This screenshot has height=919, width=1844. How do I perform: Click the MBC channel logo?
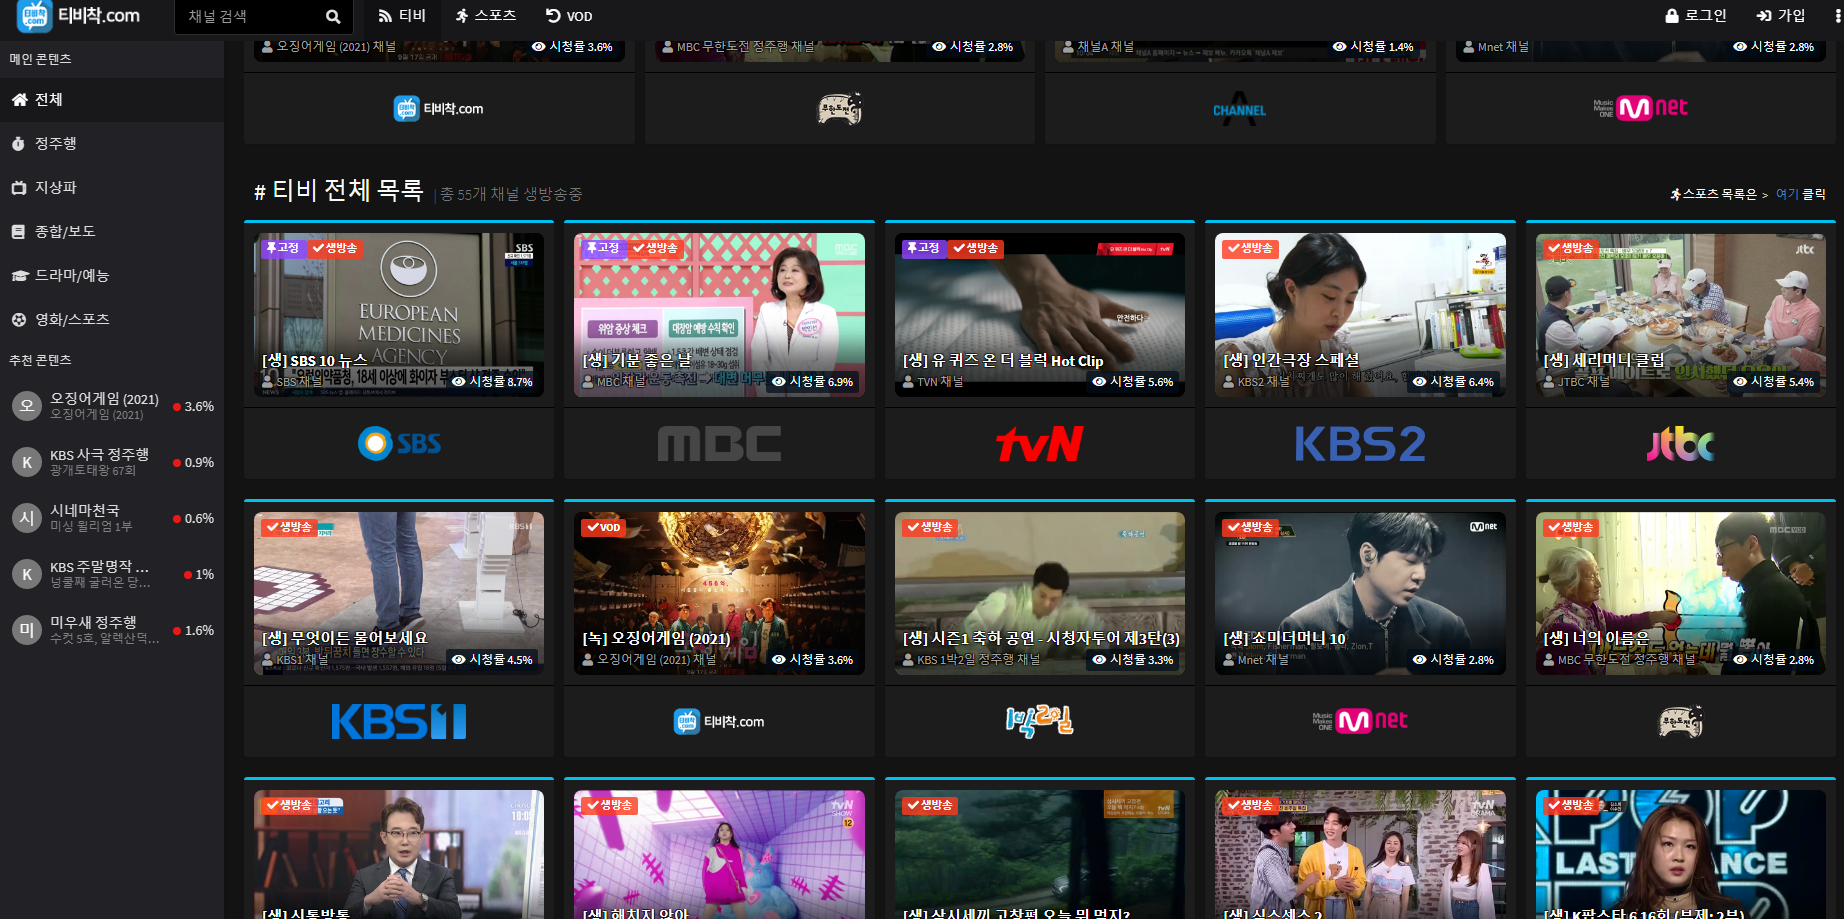pyautogui.click(x=719, y=444)
